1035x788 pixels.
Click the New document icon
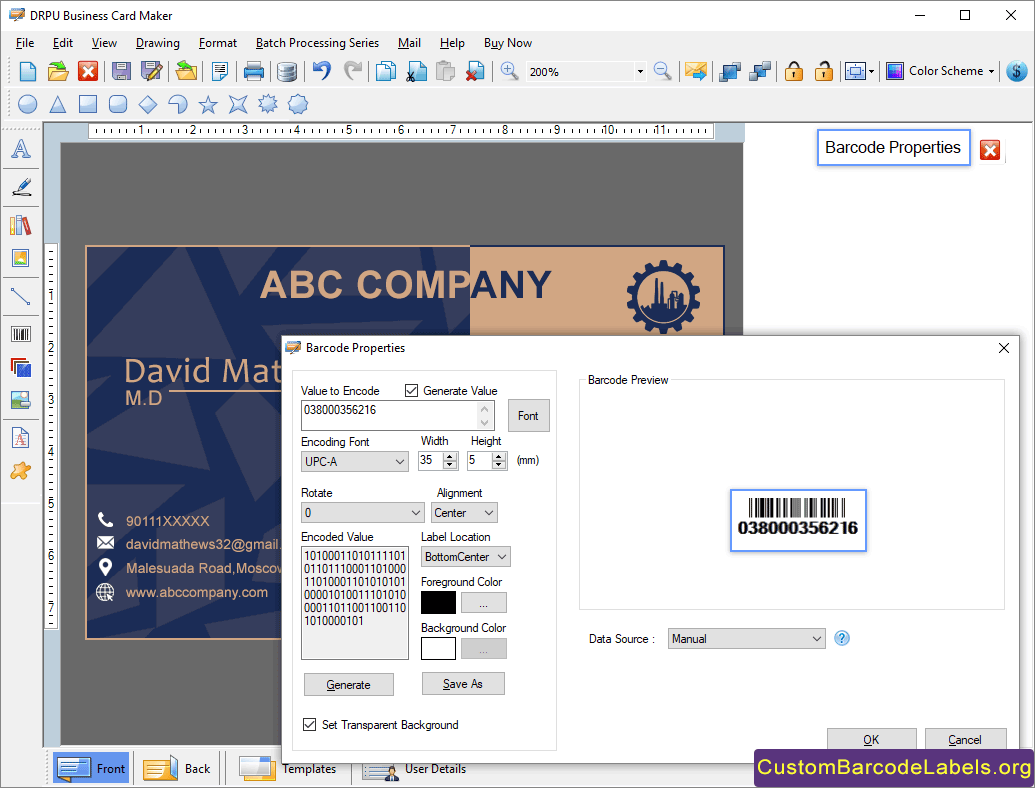pos(28,71)
